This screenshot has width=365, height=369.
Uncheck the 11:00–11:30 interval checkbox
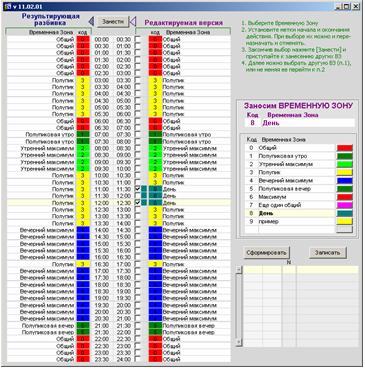[137, 189]
